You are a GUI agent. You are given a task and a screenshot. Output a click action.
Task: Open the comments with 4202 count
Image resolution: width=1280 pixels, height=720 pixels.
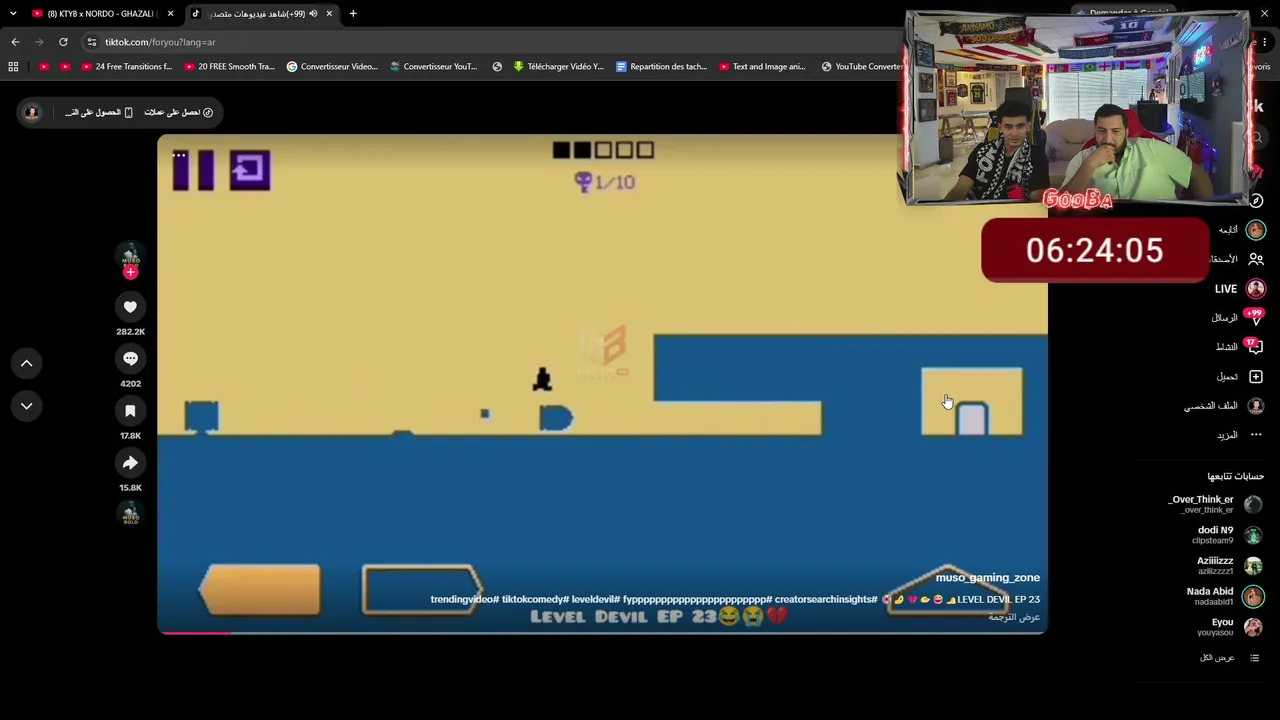(130, 359)
